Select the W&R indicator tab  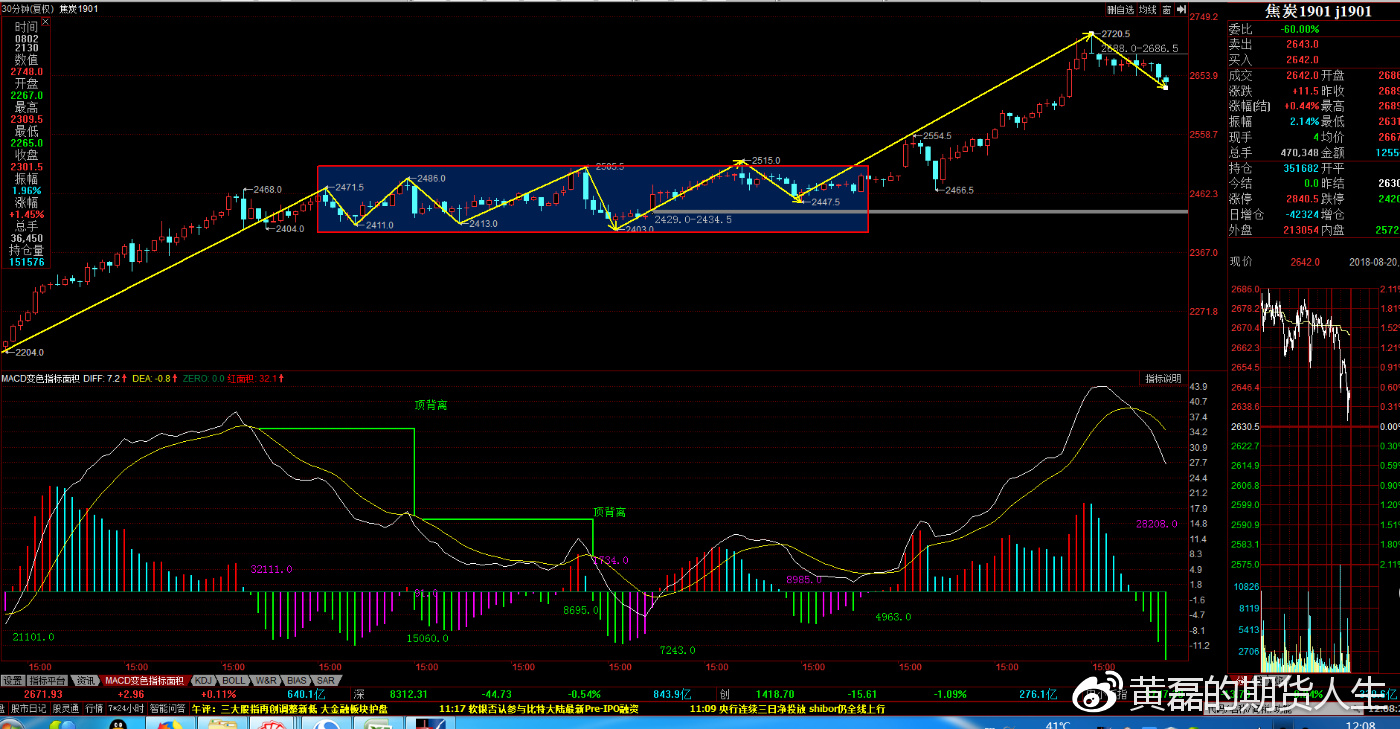click(266, 680)
